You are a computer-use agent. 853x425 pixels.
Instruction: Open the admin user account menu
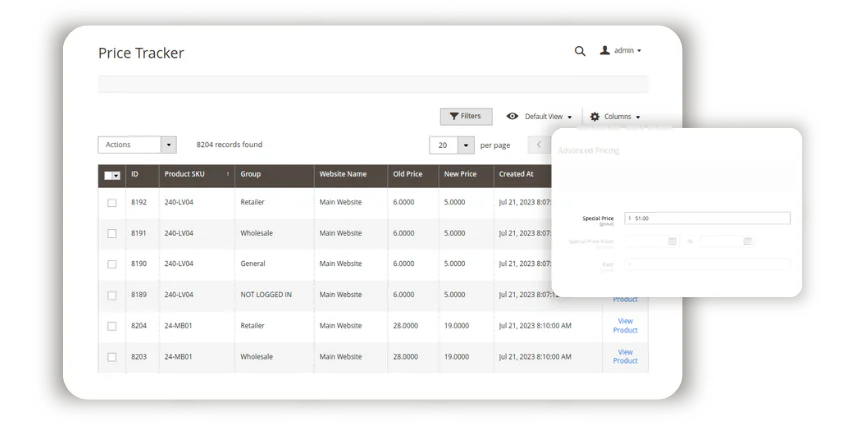[x=621, y=51]
